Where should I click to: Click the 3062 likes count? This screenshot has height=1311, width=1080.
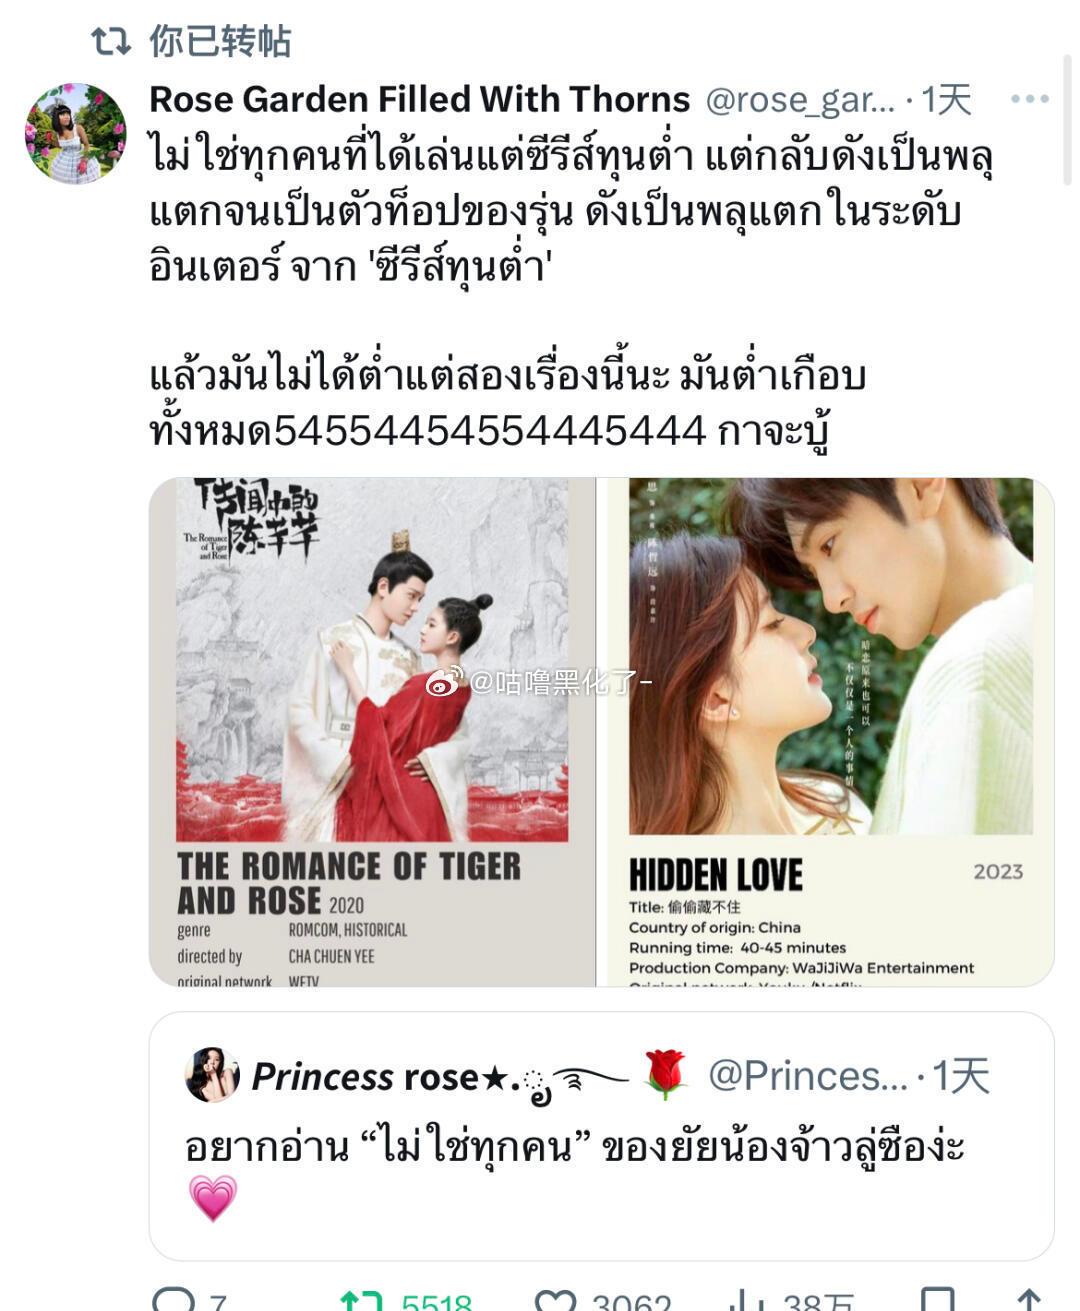point(631,1302)
